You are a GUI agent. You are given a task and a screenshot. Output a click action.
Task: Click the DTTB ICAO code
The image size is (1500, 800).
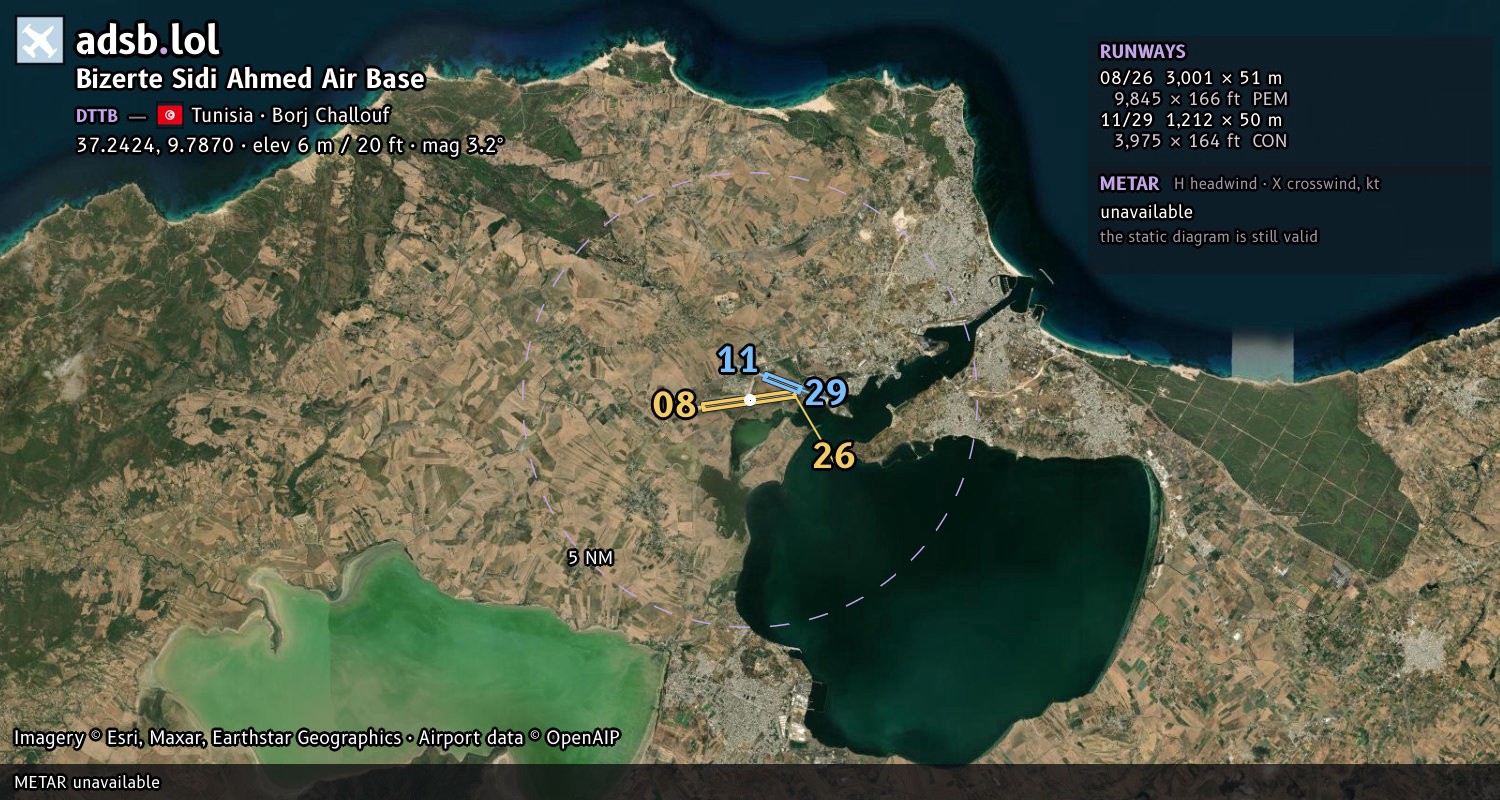tap(97, 115)
